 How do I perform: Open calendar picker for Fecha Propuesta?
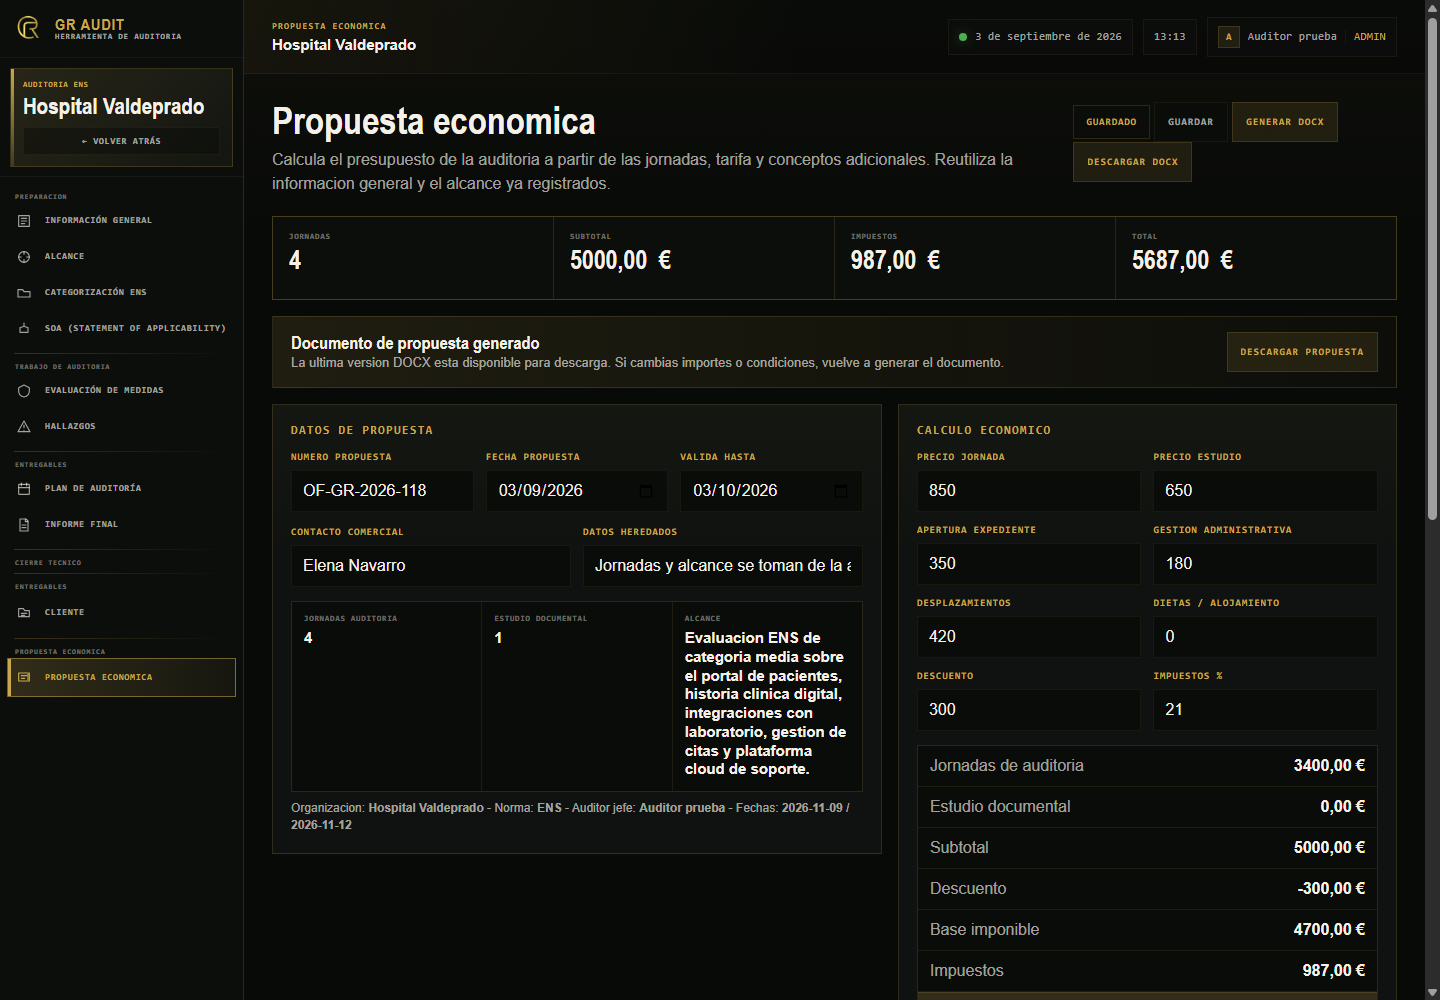pos(646,491)
